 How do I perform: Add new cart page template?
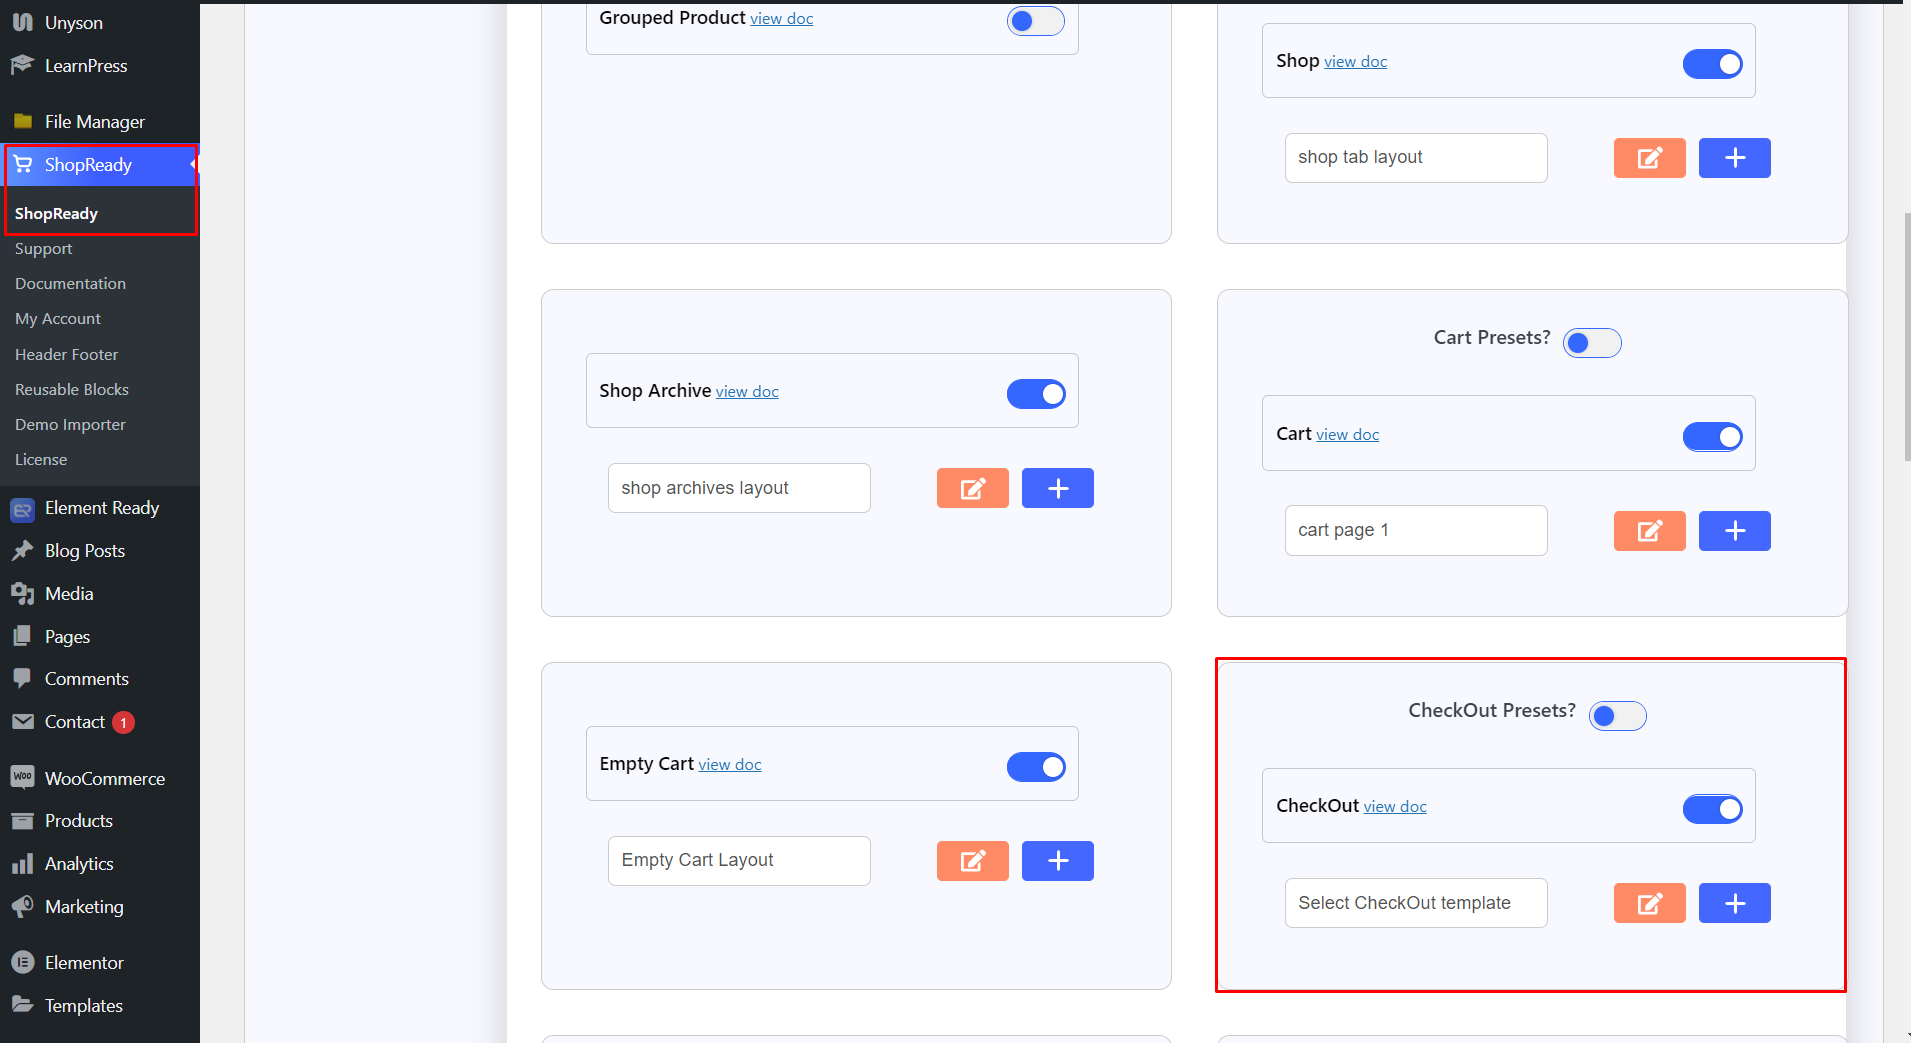click(1734, 531)
